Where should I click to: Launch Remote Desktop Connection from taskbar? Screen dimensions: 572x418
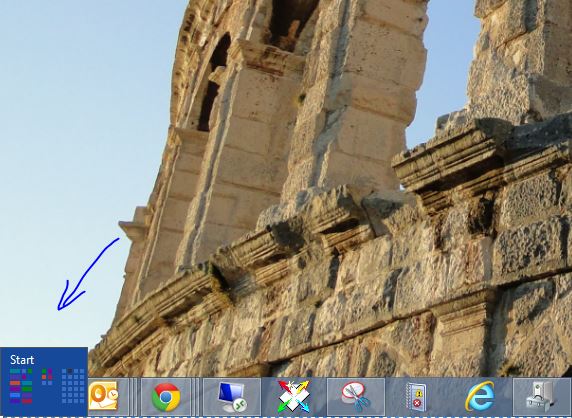coord(232,397)
